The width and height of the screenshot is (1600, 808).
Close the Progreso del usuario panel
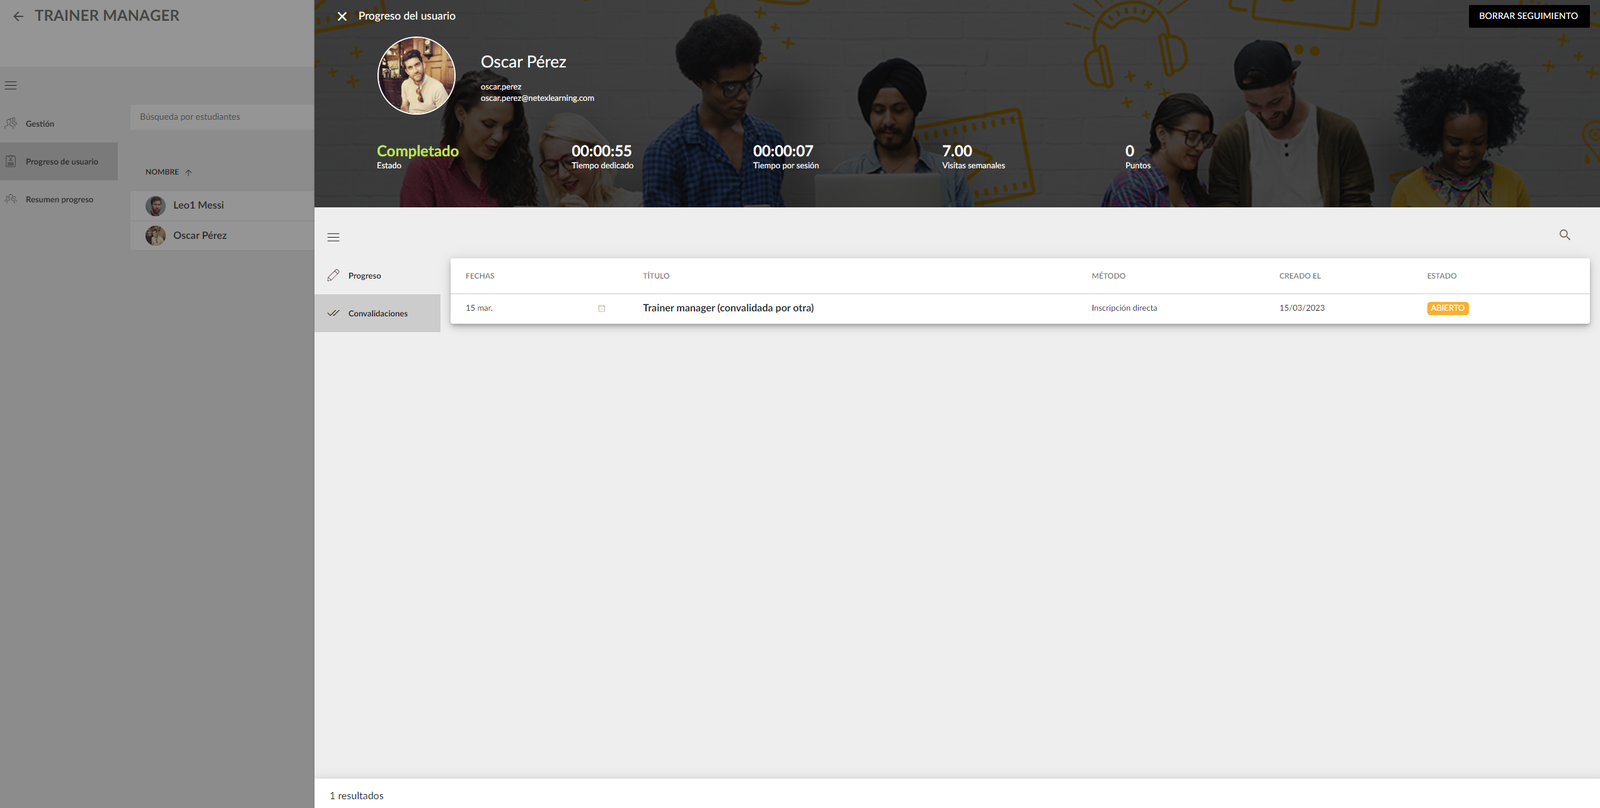click(x=342, y=16)
